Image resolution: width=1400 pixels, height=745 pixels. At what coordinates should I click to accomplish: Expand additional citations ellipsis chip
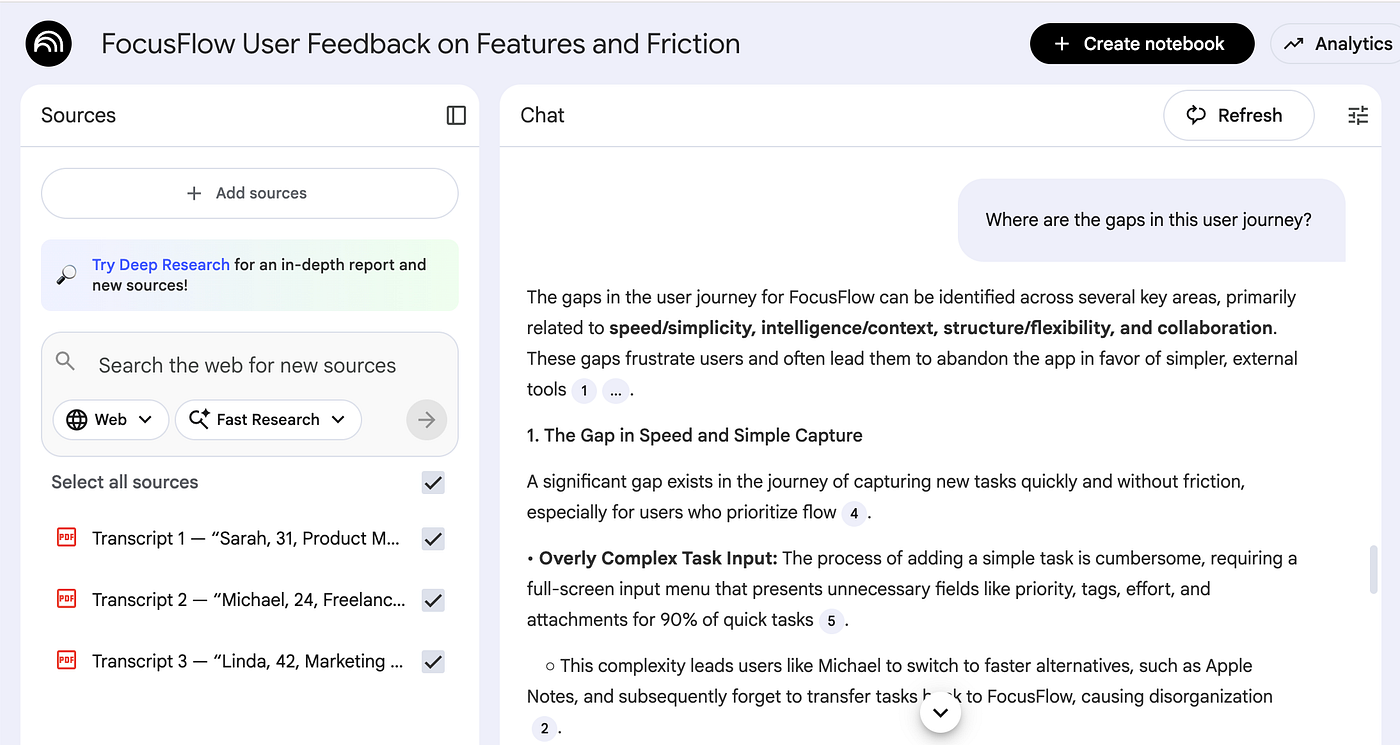[x=615, y=391]
